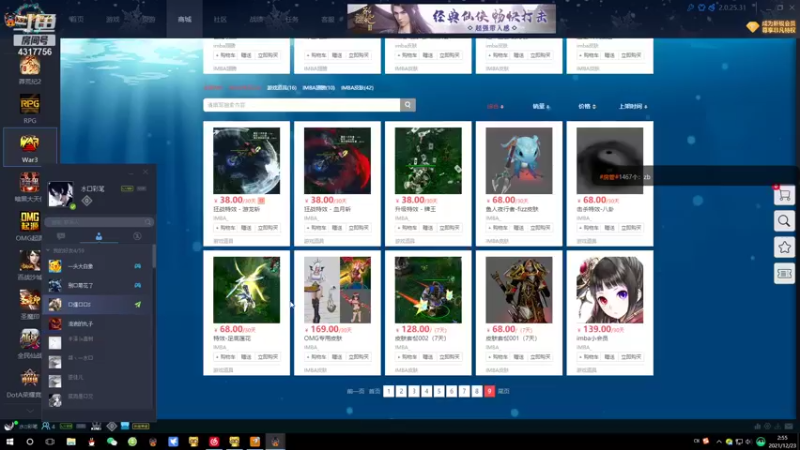Sort products by 价格
This screenshot has height=450, width=800.
pos(587,106)
